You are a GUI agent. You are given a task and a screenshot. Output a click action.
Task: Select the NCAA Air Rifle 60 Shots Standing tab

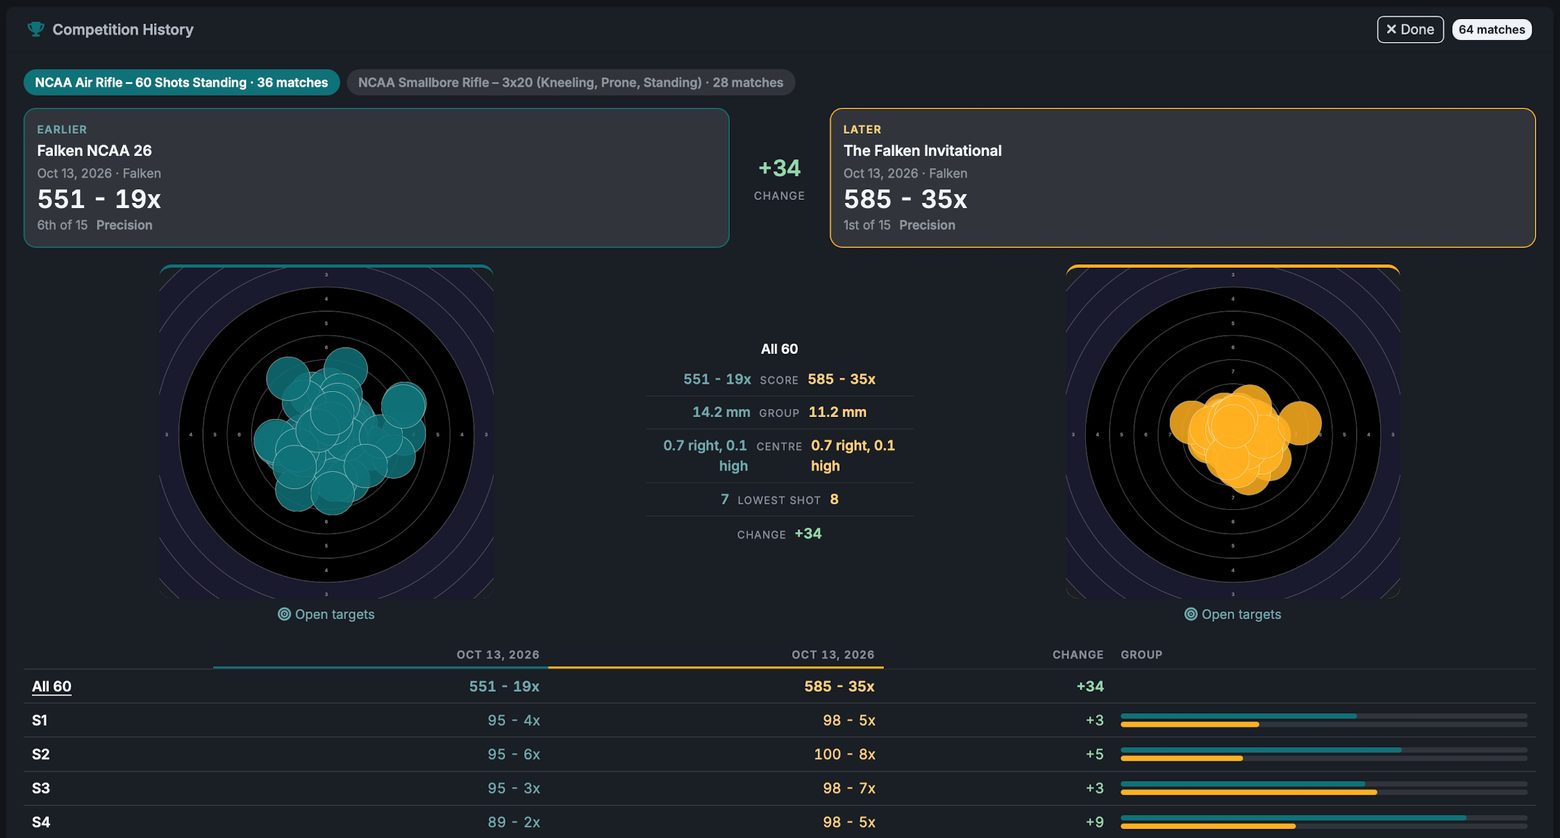tap(181, 82)
